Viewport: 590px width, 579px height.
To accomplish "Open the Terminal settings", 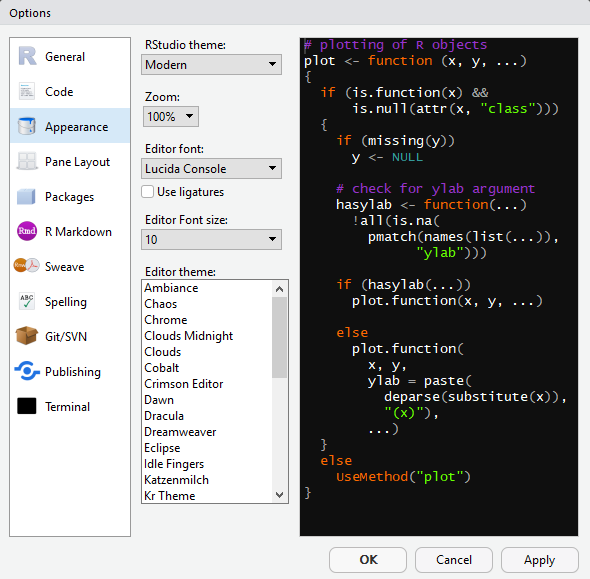I will [x=70, y=406].
